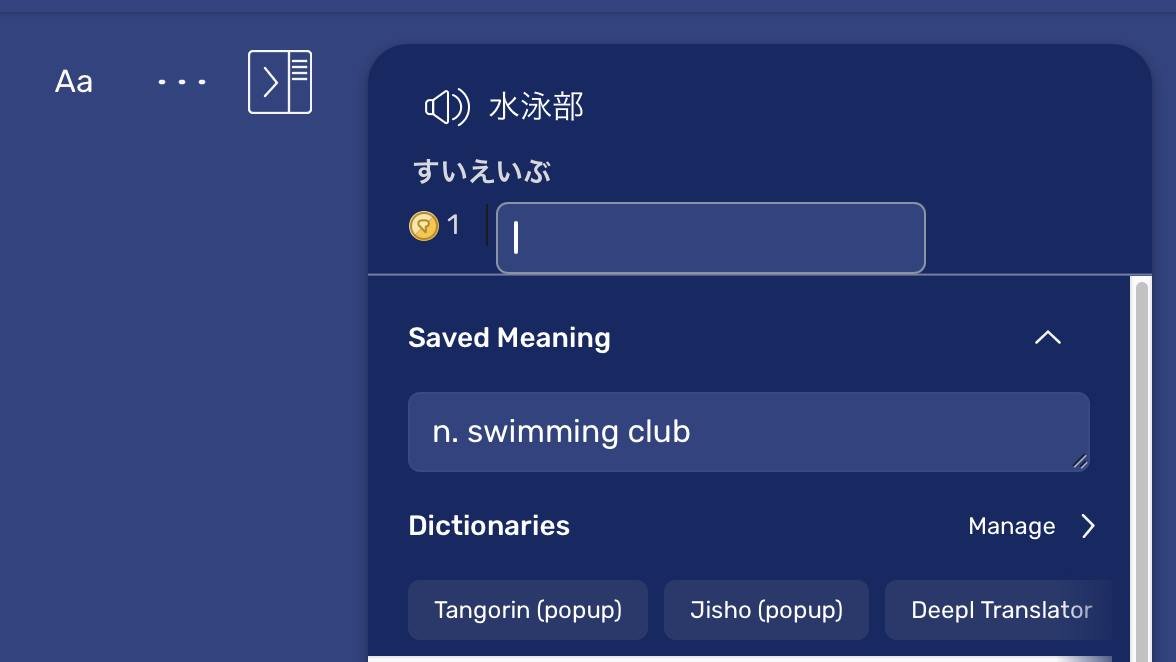Click the reading すいえいぶ
The width and height of the screenshot is (1176, 662).
[x=482, y=172]
